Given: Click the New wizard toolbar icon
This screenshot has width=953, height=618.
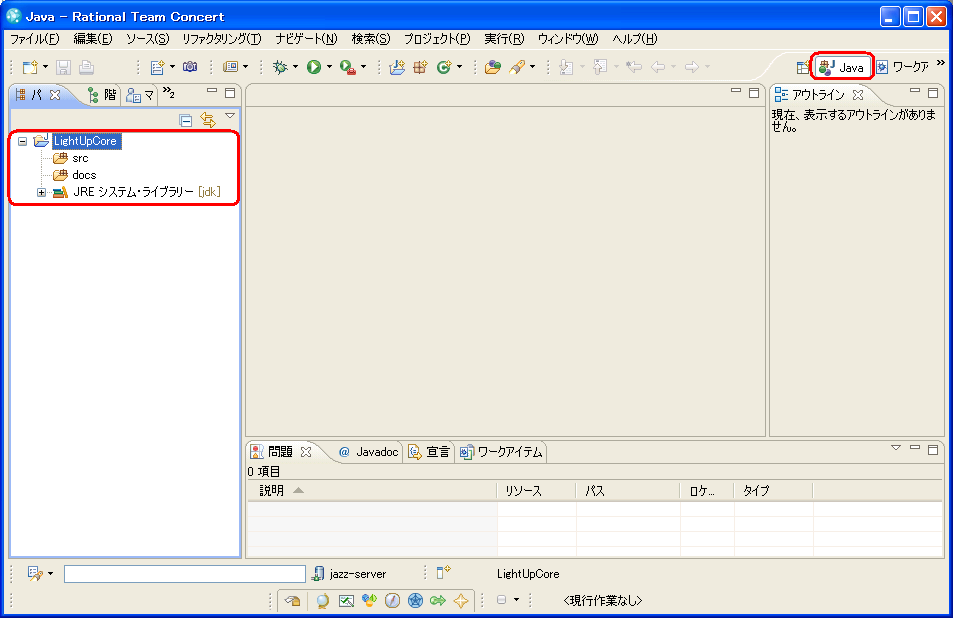Looking at the screenshot, I should click(x=30, y=67).
